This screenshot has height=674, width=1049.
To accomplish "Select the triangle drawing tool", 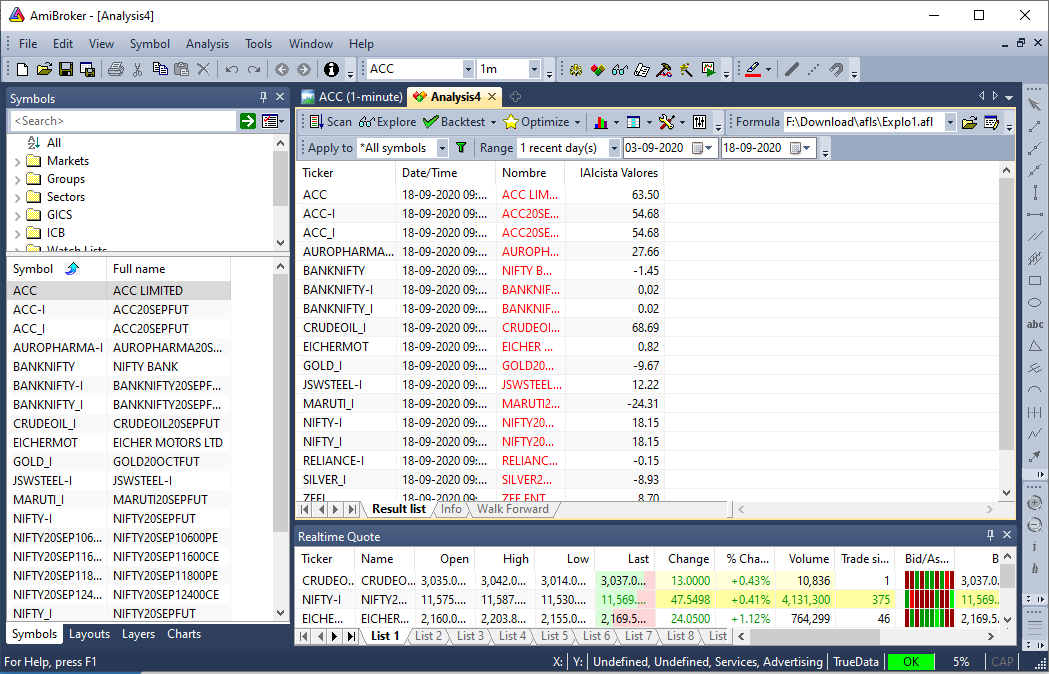I will [1035, 346].
